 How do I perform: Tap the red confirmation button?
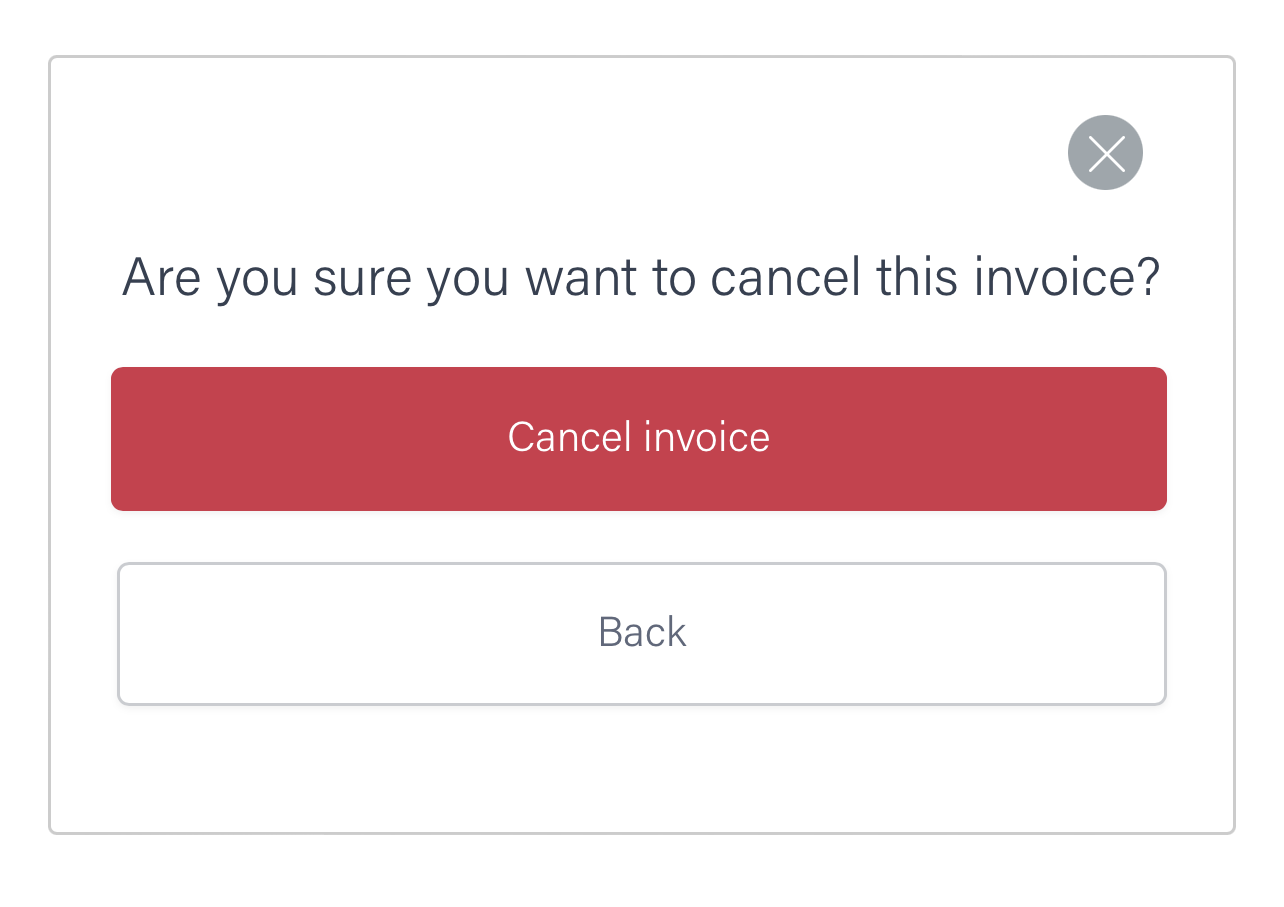638,438
